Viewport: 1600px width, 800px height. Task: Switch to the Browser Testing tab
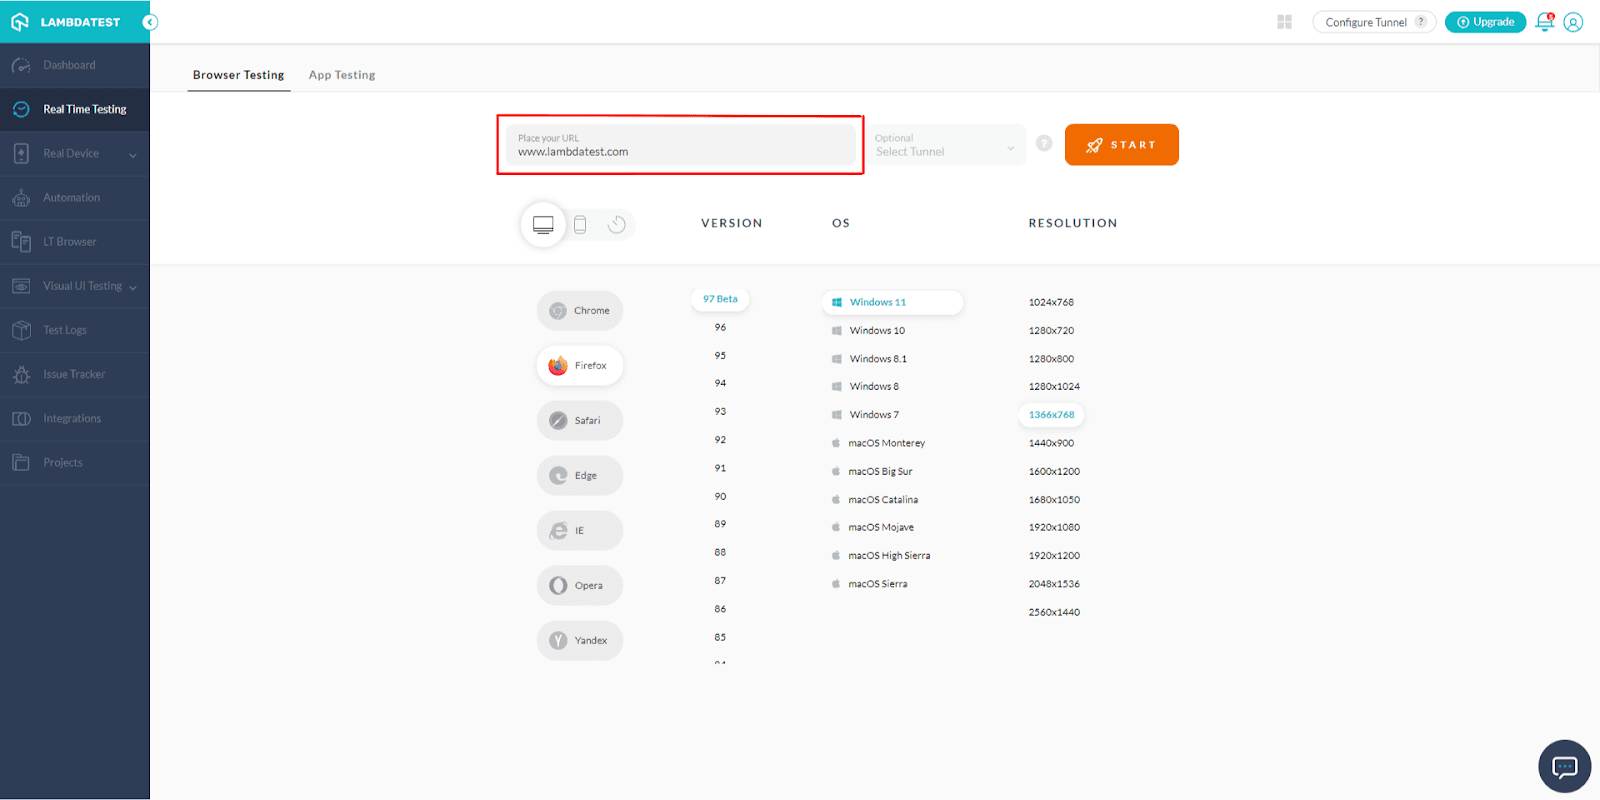pos(239,75)
